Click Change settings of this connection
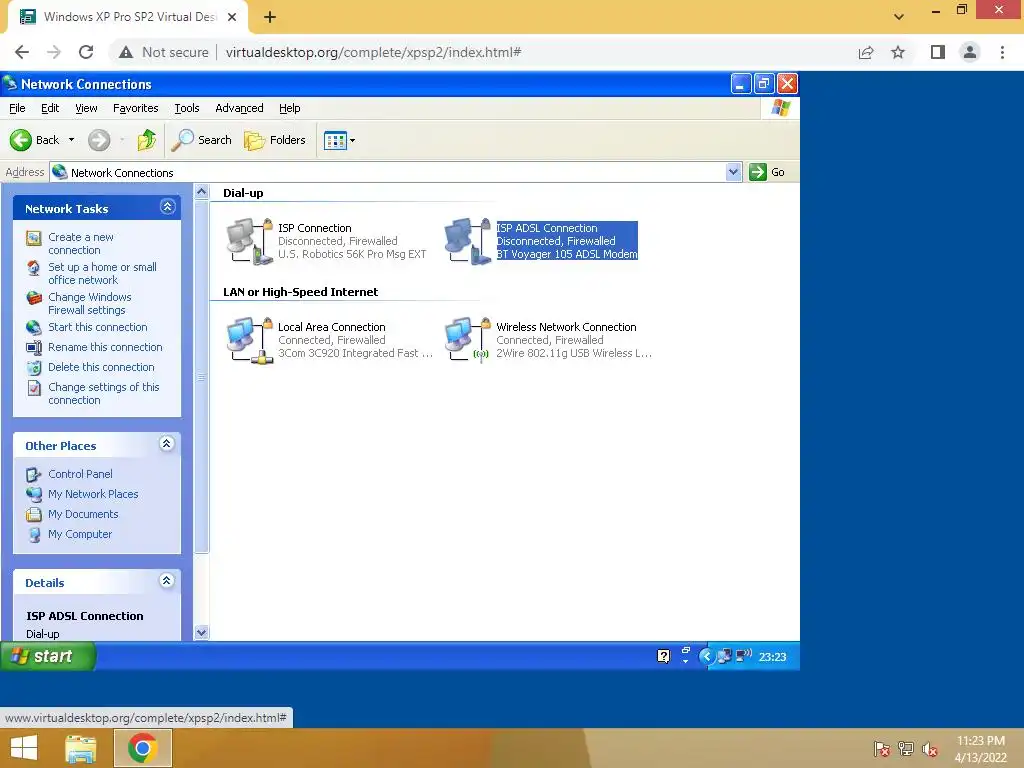Image resolution: width=1024 pixels, height=768 pixels. coord(104,394)
